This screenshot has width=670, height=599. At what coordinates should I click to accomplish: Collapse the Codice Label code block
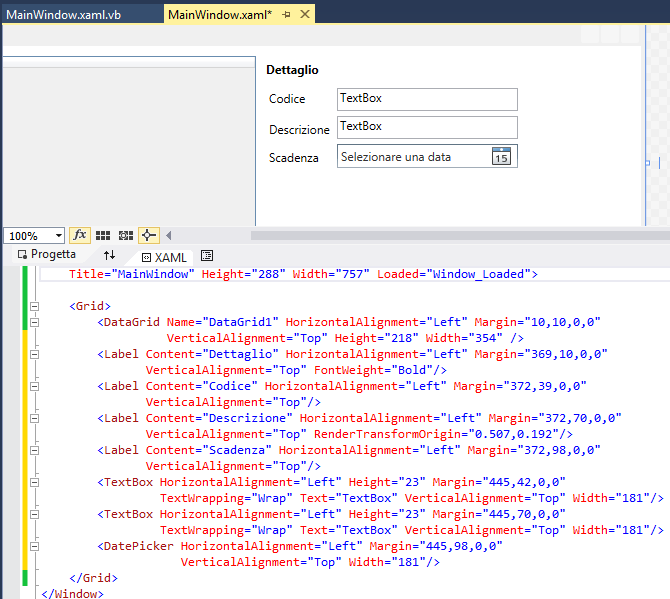click(x=35, y=386)
